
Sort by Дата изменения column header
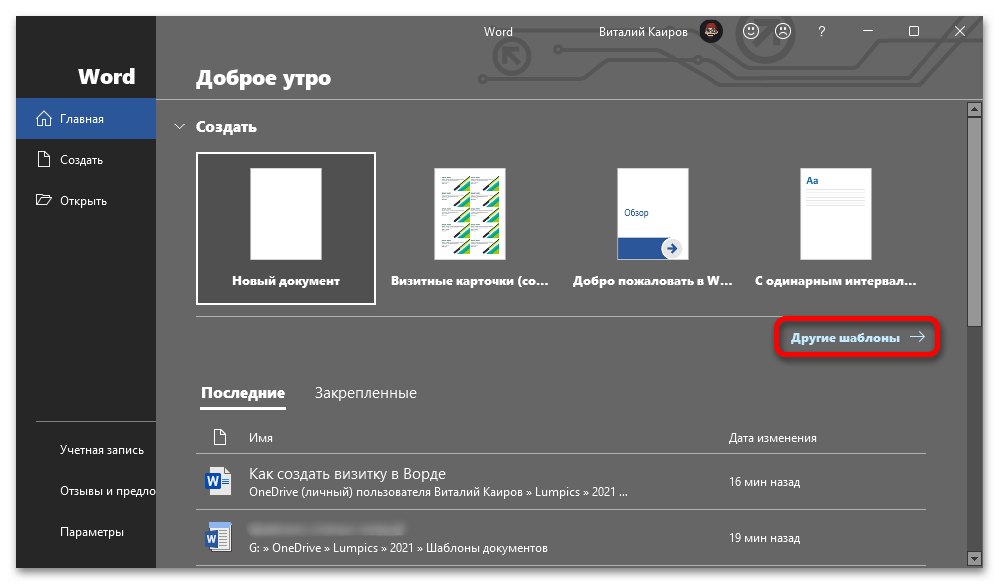(772, 438)
